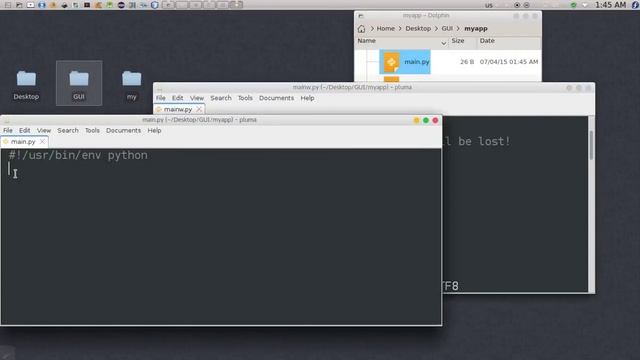Open Search menu in the mainw.py pluma window

pyautogui.click(x=221, y=98)
